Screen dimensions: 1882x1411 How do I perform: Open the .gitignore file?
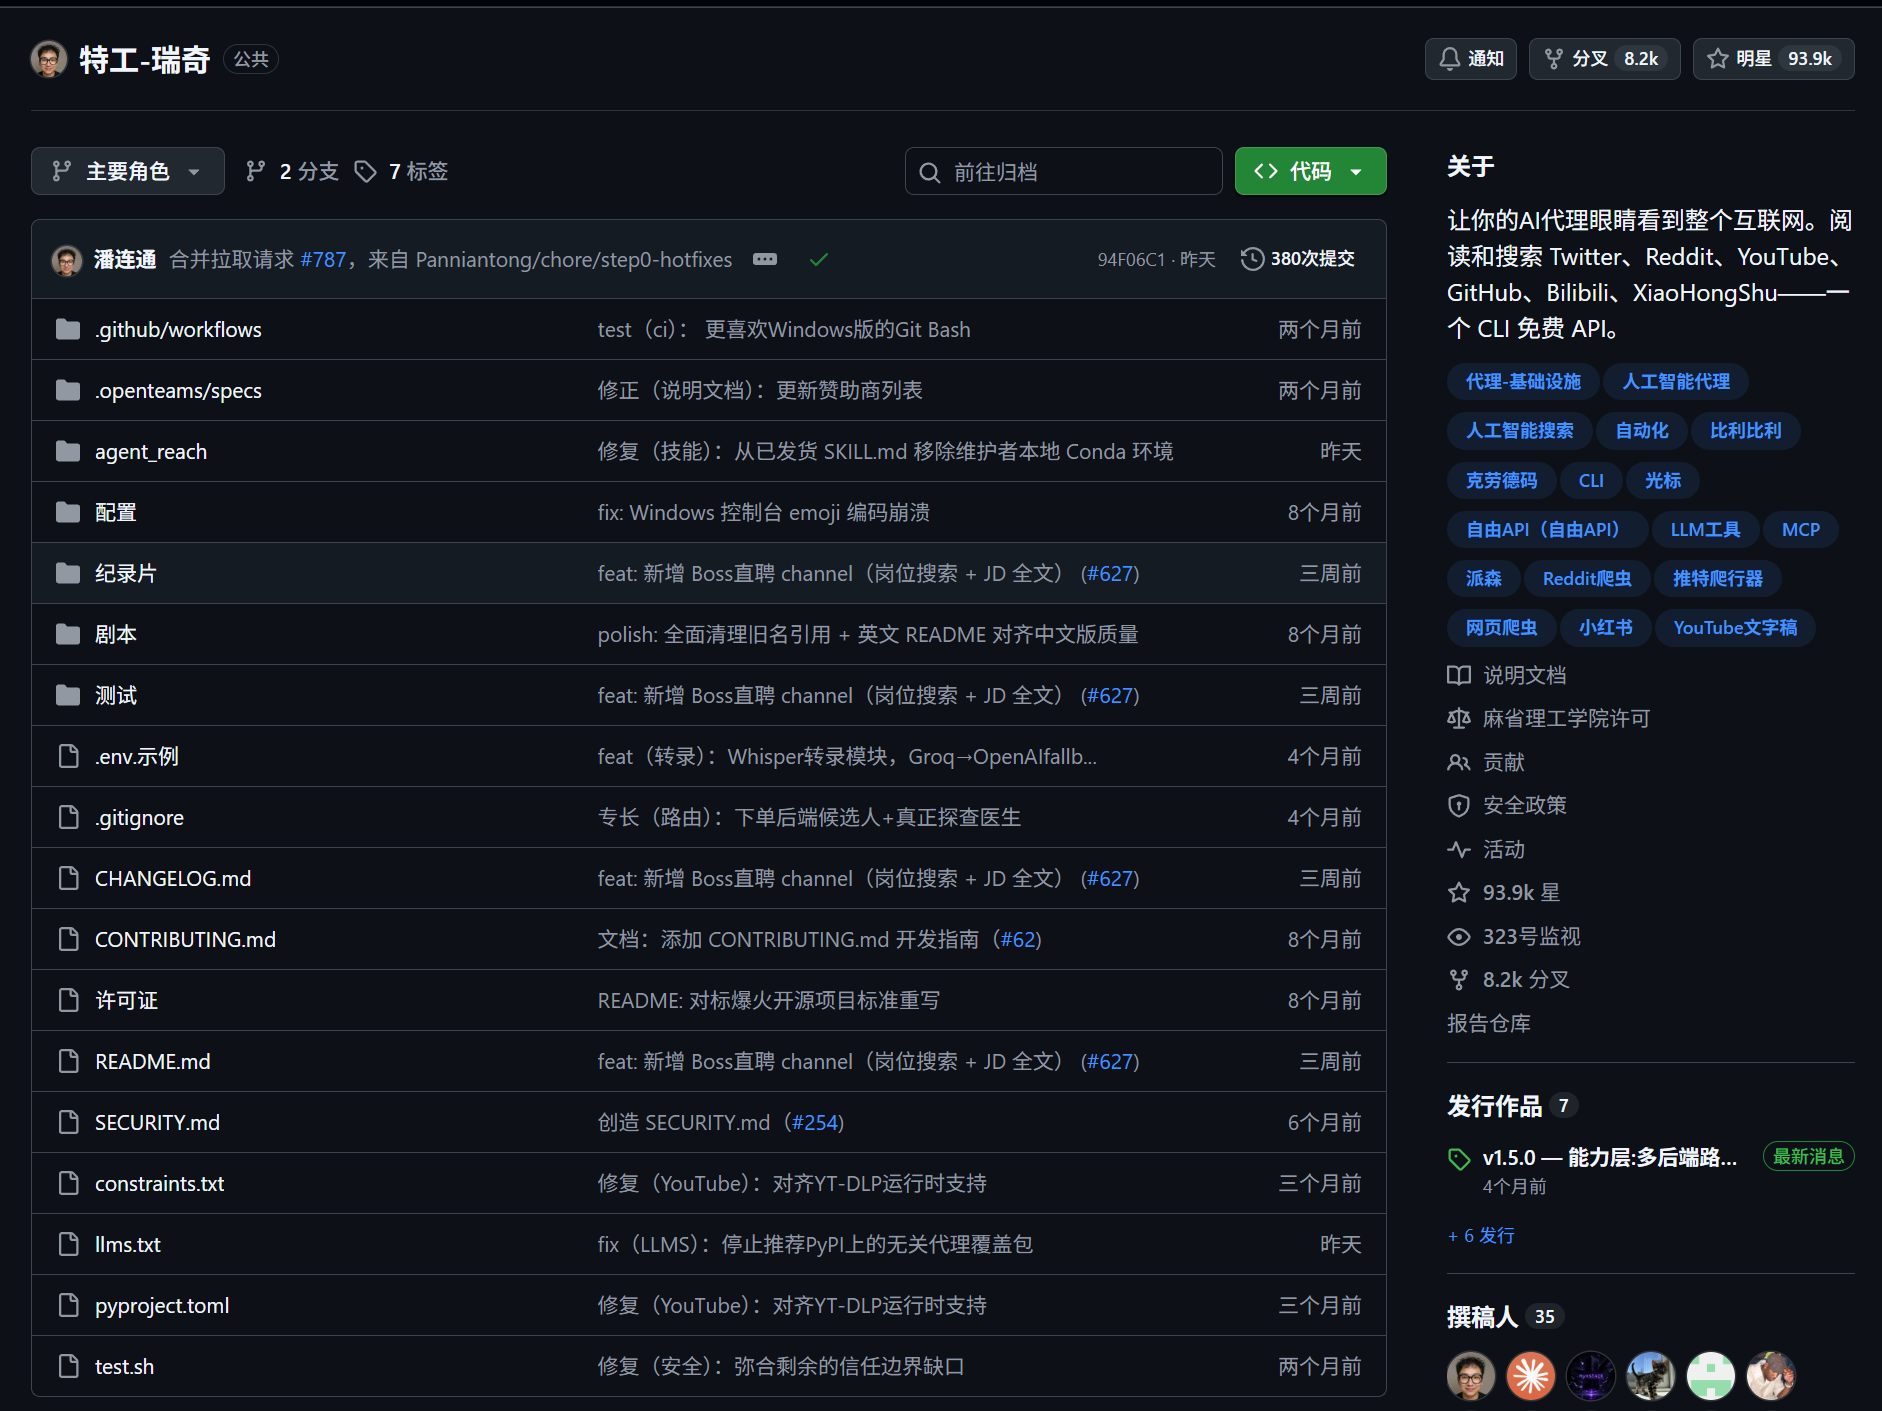coord(139,818)
